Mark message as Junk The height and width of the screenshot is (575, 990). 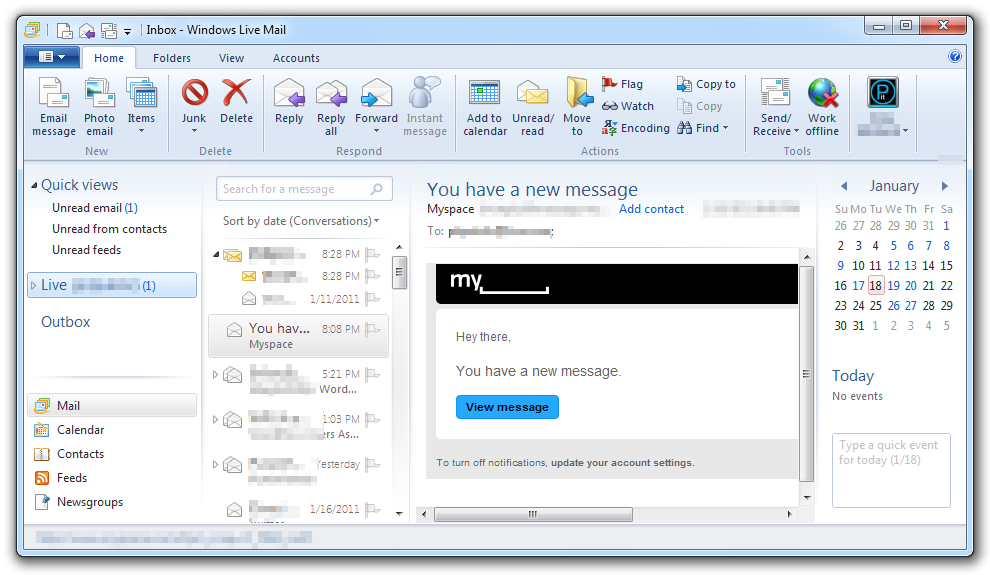tap(194, 106)
